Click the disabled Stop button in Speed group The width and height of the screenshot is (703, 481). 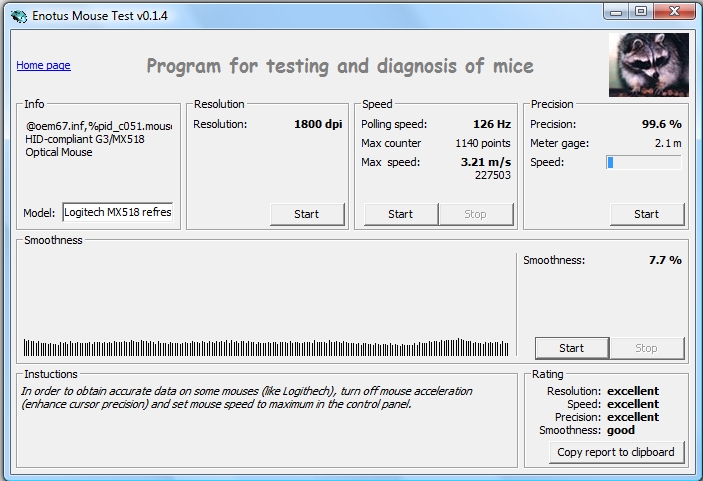tap(476, 214)
